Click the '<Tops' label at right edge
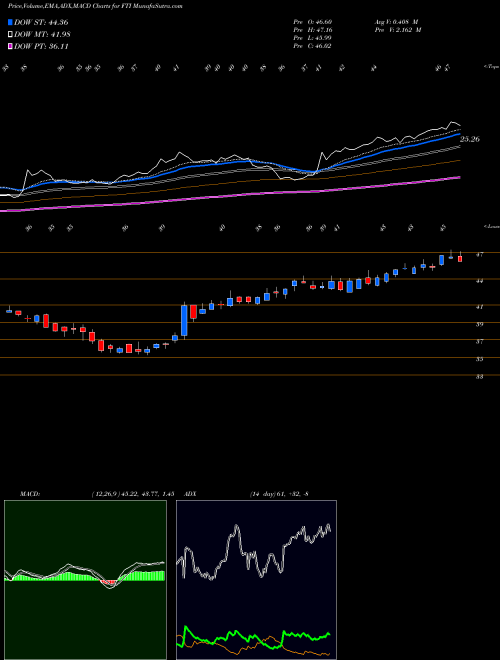This screenshot has width=500, height=660. point(491,67)
